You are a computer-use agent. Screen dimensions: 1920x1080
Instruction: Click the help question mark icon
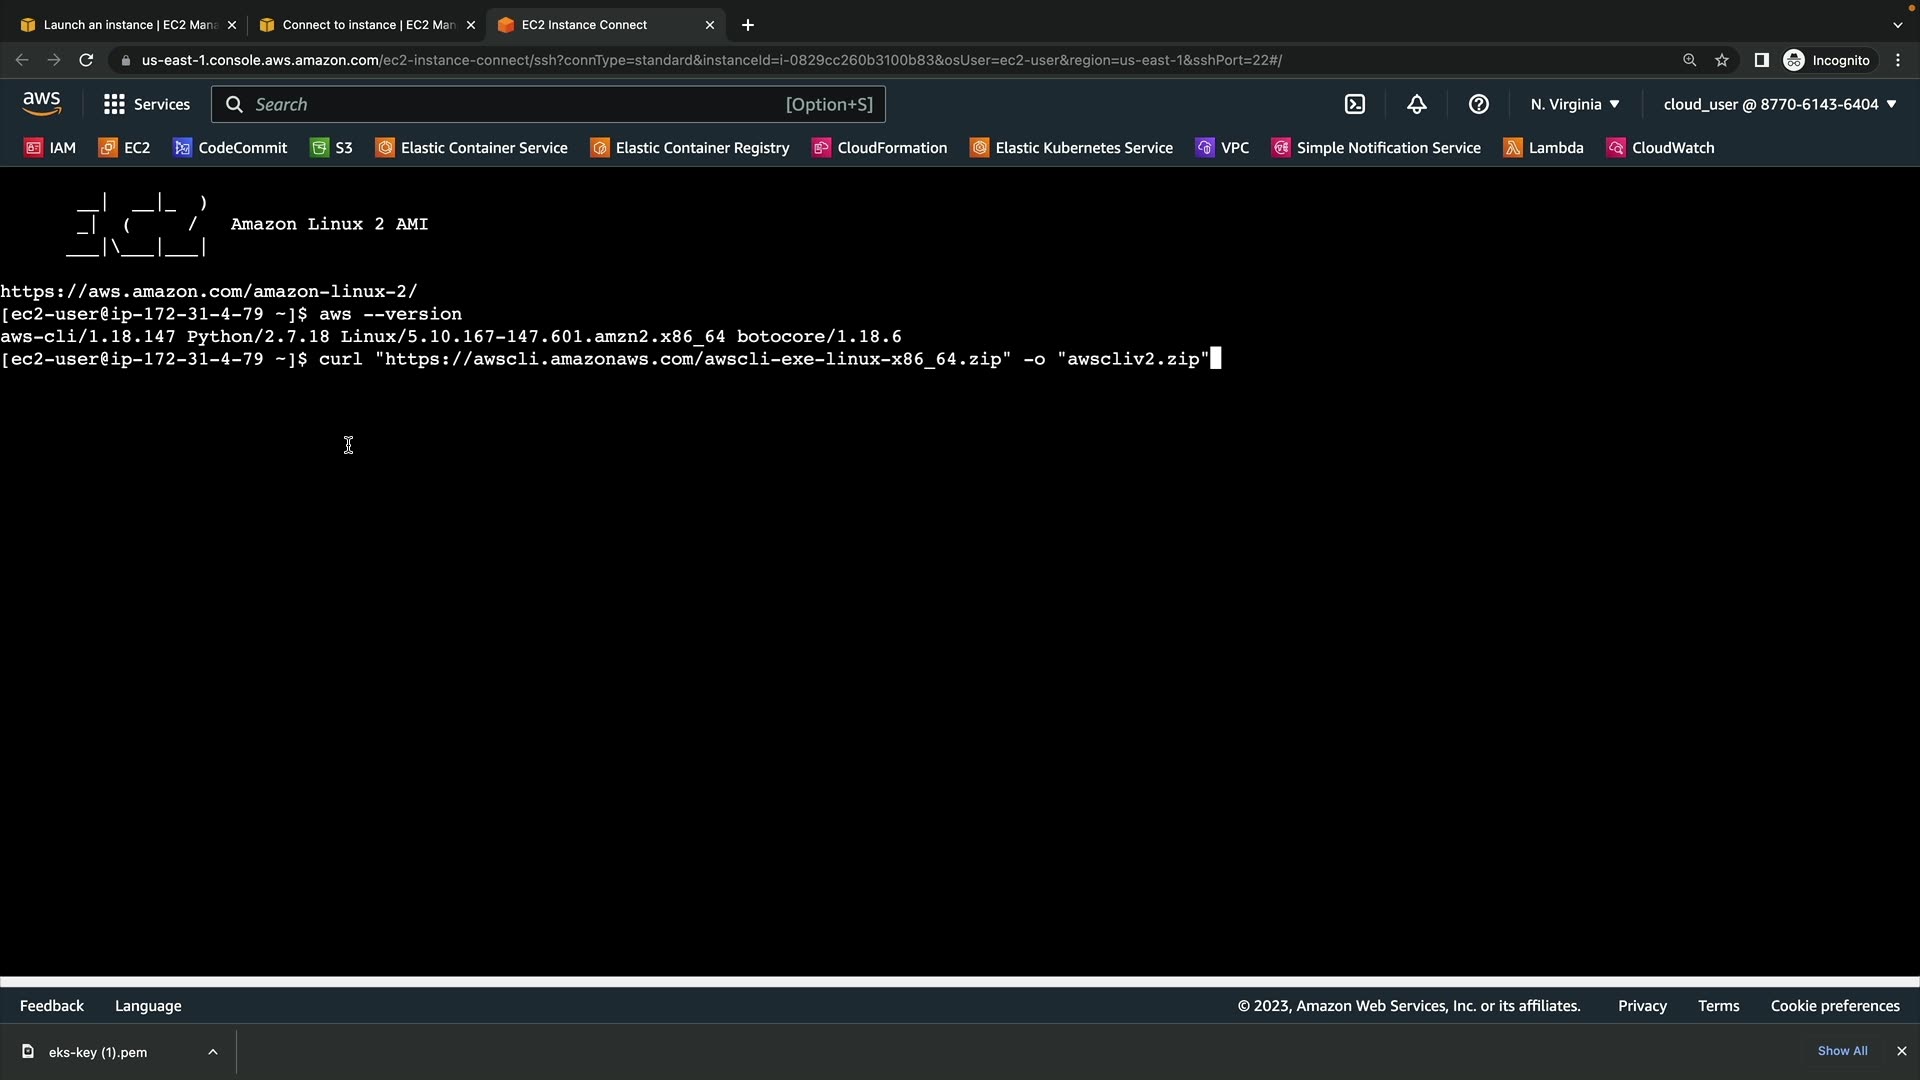pyautogui.click(x=1478, y=104)
